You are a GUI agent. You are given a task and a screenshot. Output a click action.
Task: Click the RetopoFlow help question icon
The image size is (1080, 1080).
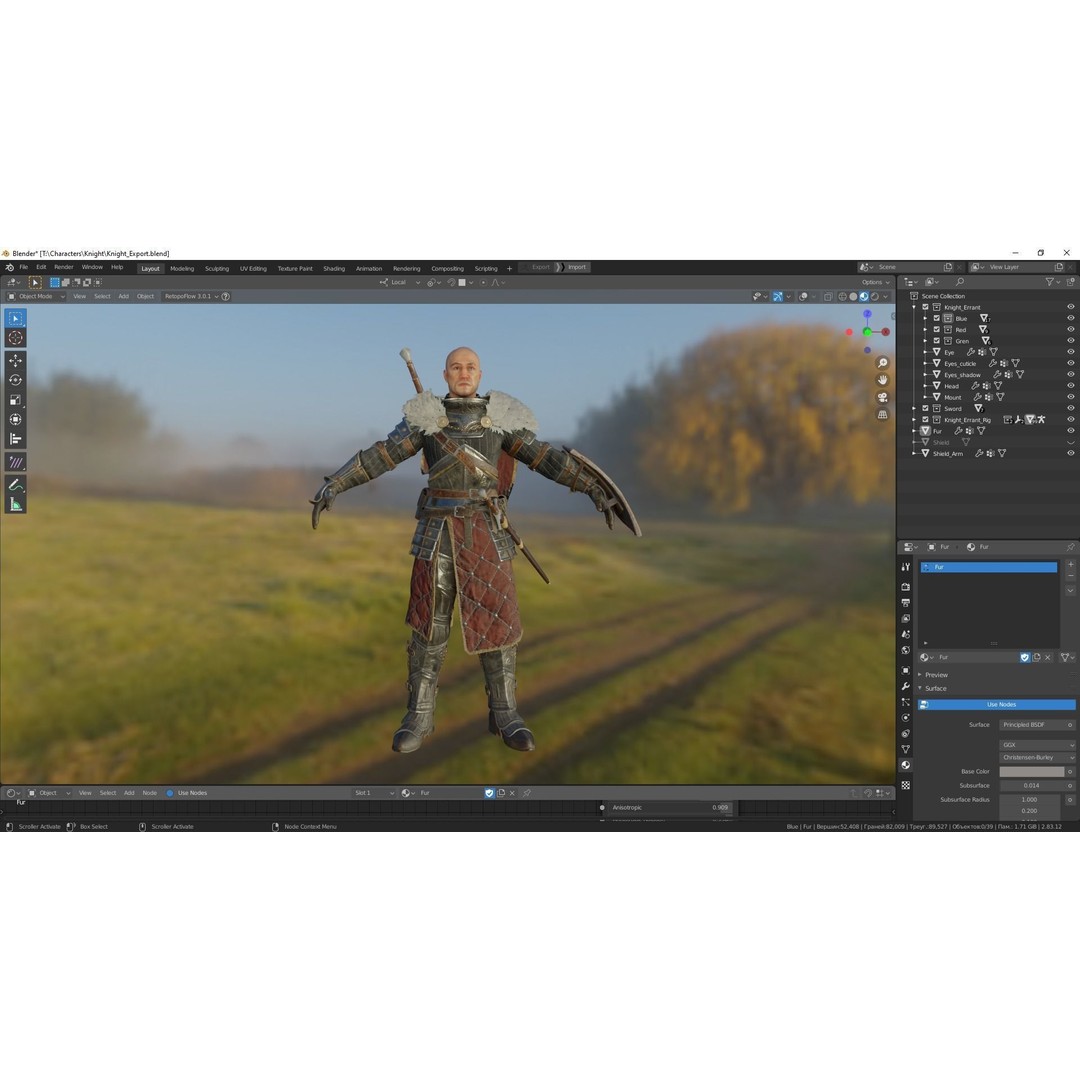[x=225, y=296]
